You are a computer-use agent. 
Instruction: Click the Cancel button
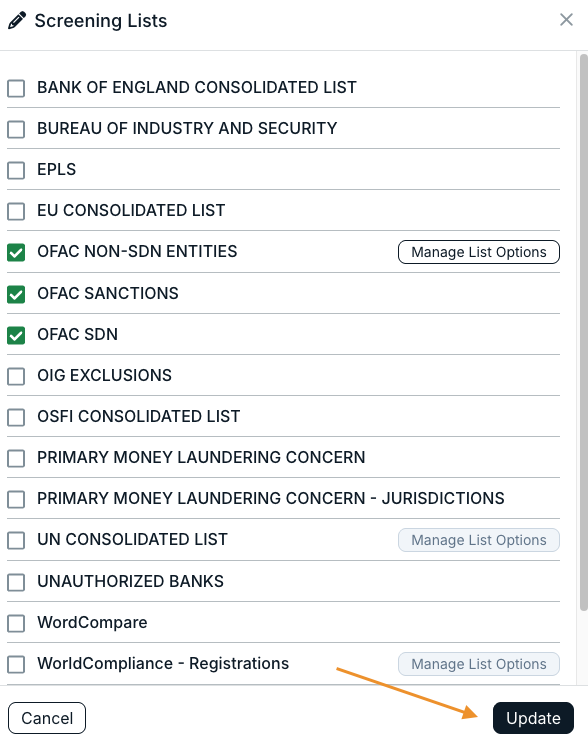[47, 718]
